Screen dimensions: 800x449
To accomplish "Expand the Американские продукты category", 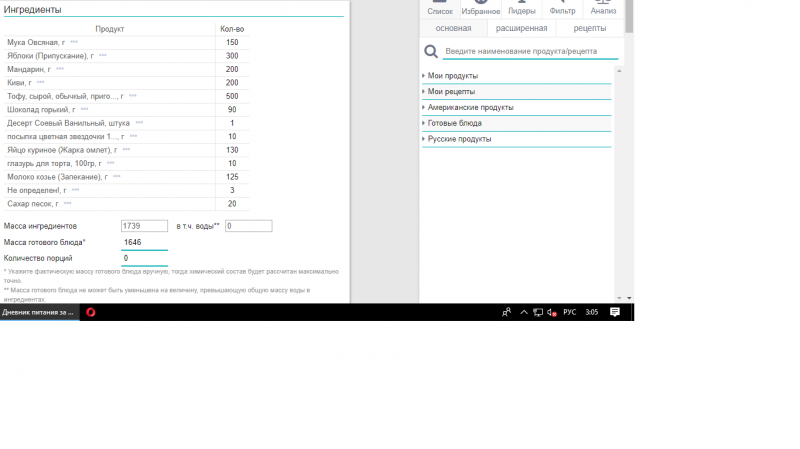I will [470, 107].
